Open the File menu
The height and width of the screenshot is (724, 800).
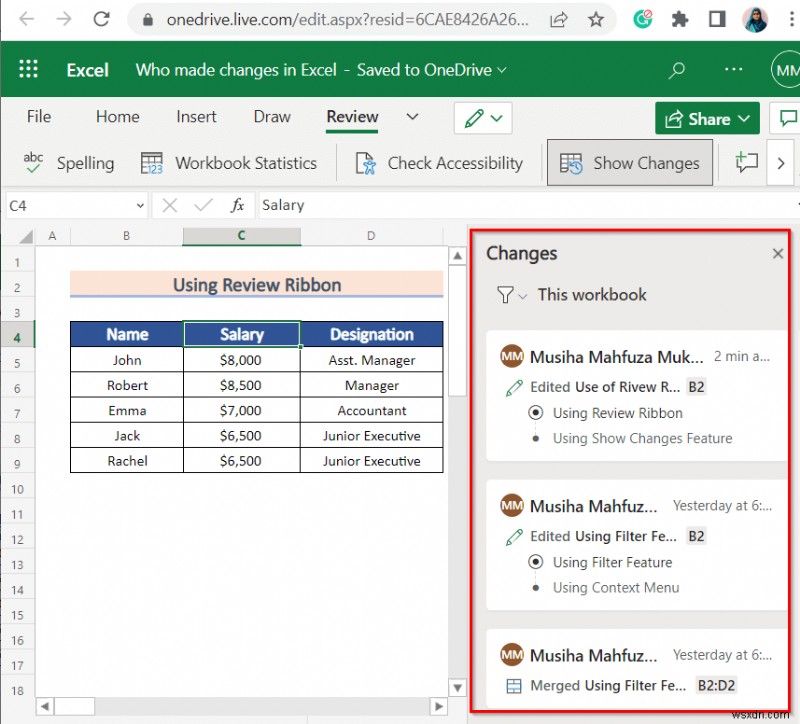pyautogui.click(x=38, y=117)
